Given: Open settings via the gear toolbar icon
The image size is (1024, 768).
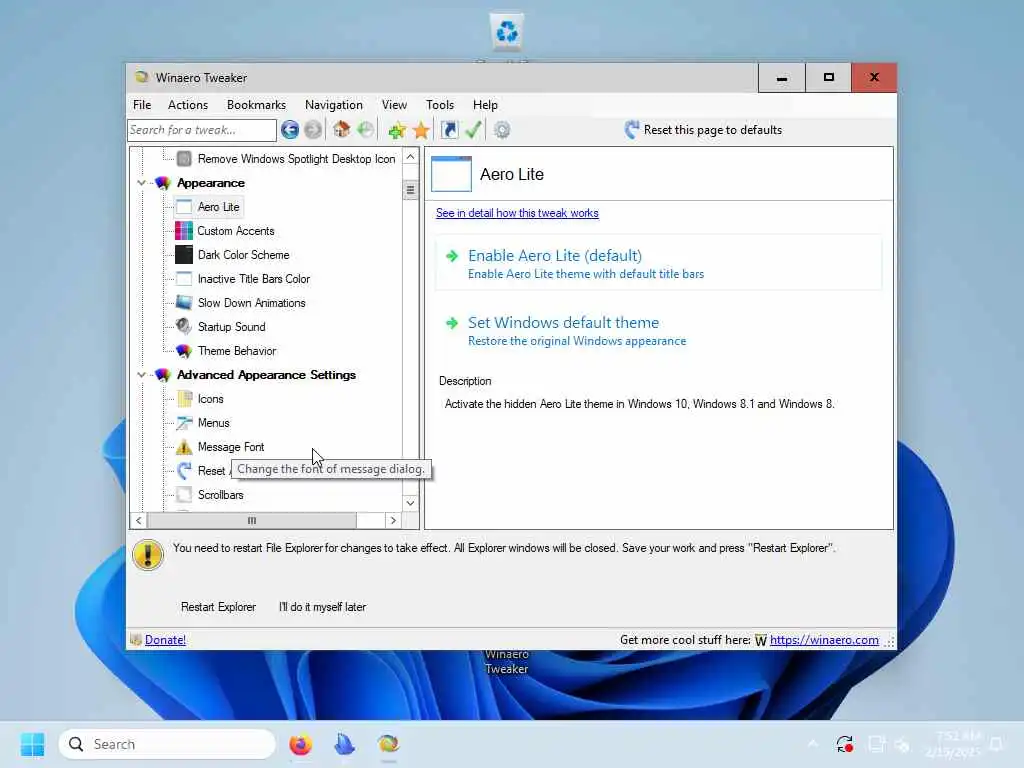Looking at the screenshot, I should click(502, 130).
